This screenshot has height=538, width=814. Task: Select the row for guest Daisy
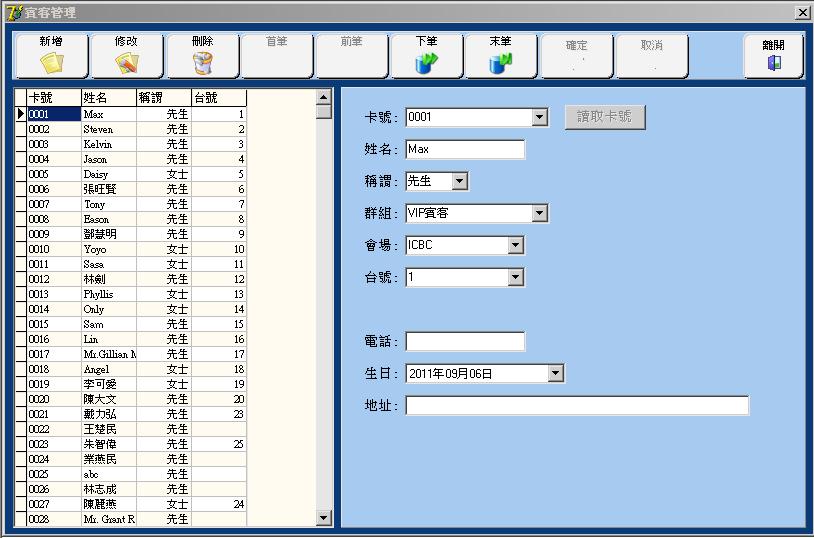pos(108,174)
